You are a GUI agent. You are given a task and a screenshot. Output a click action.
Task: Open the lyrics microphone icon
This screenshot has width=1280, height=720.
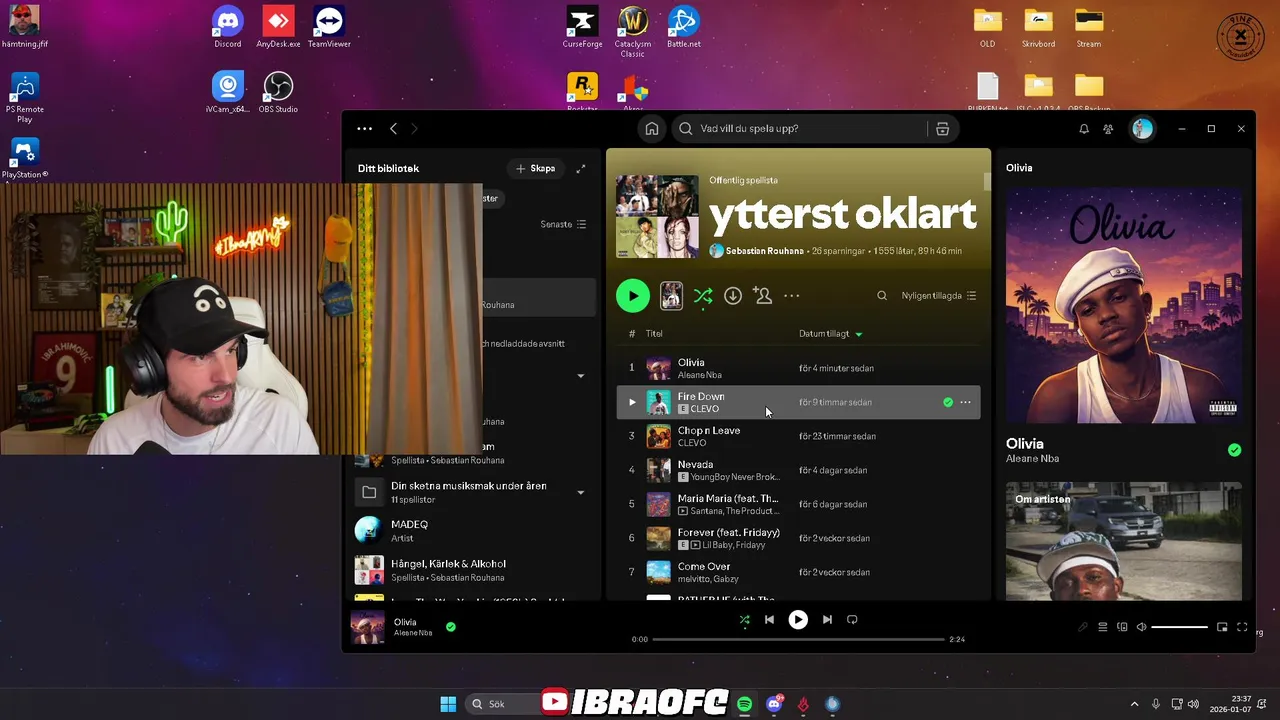tap(1083, 627)
